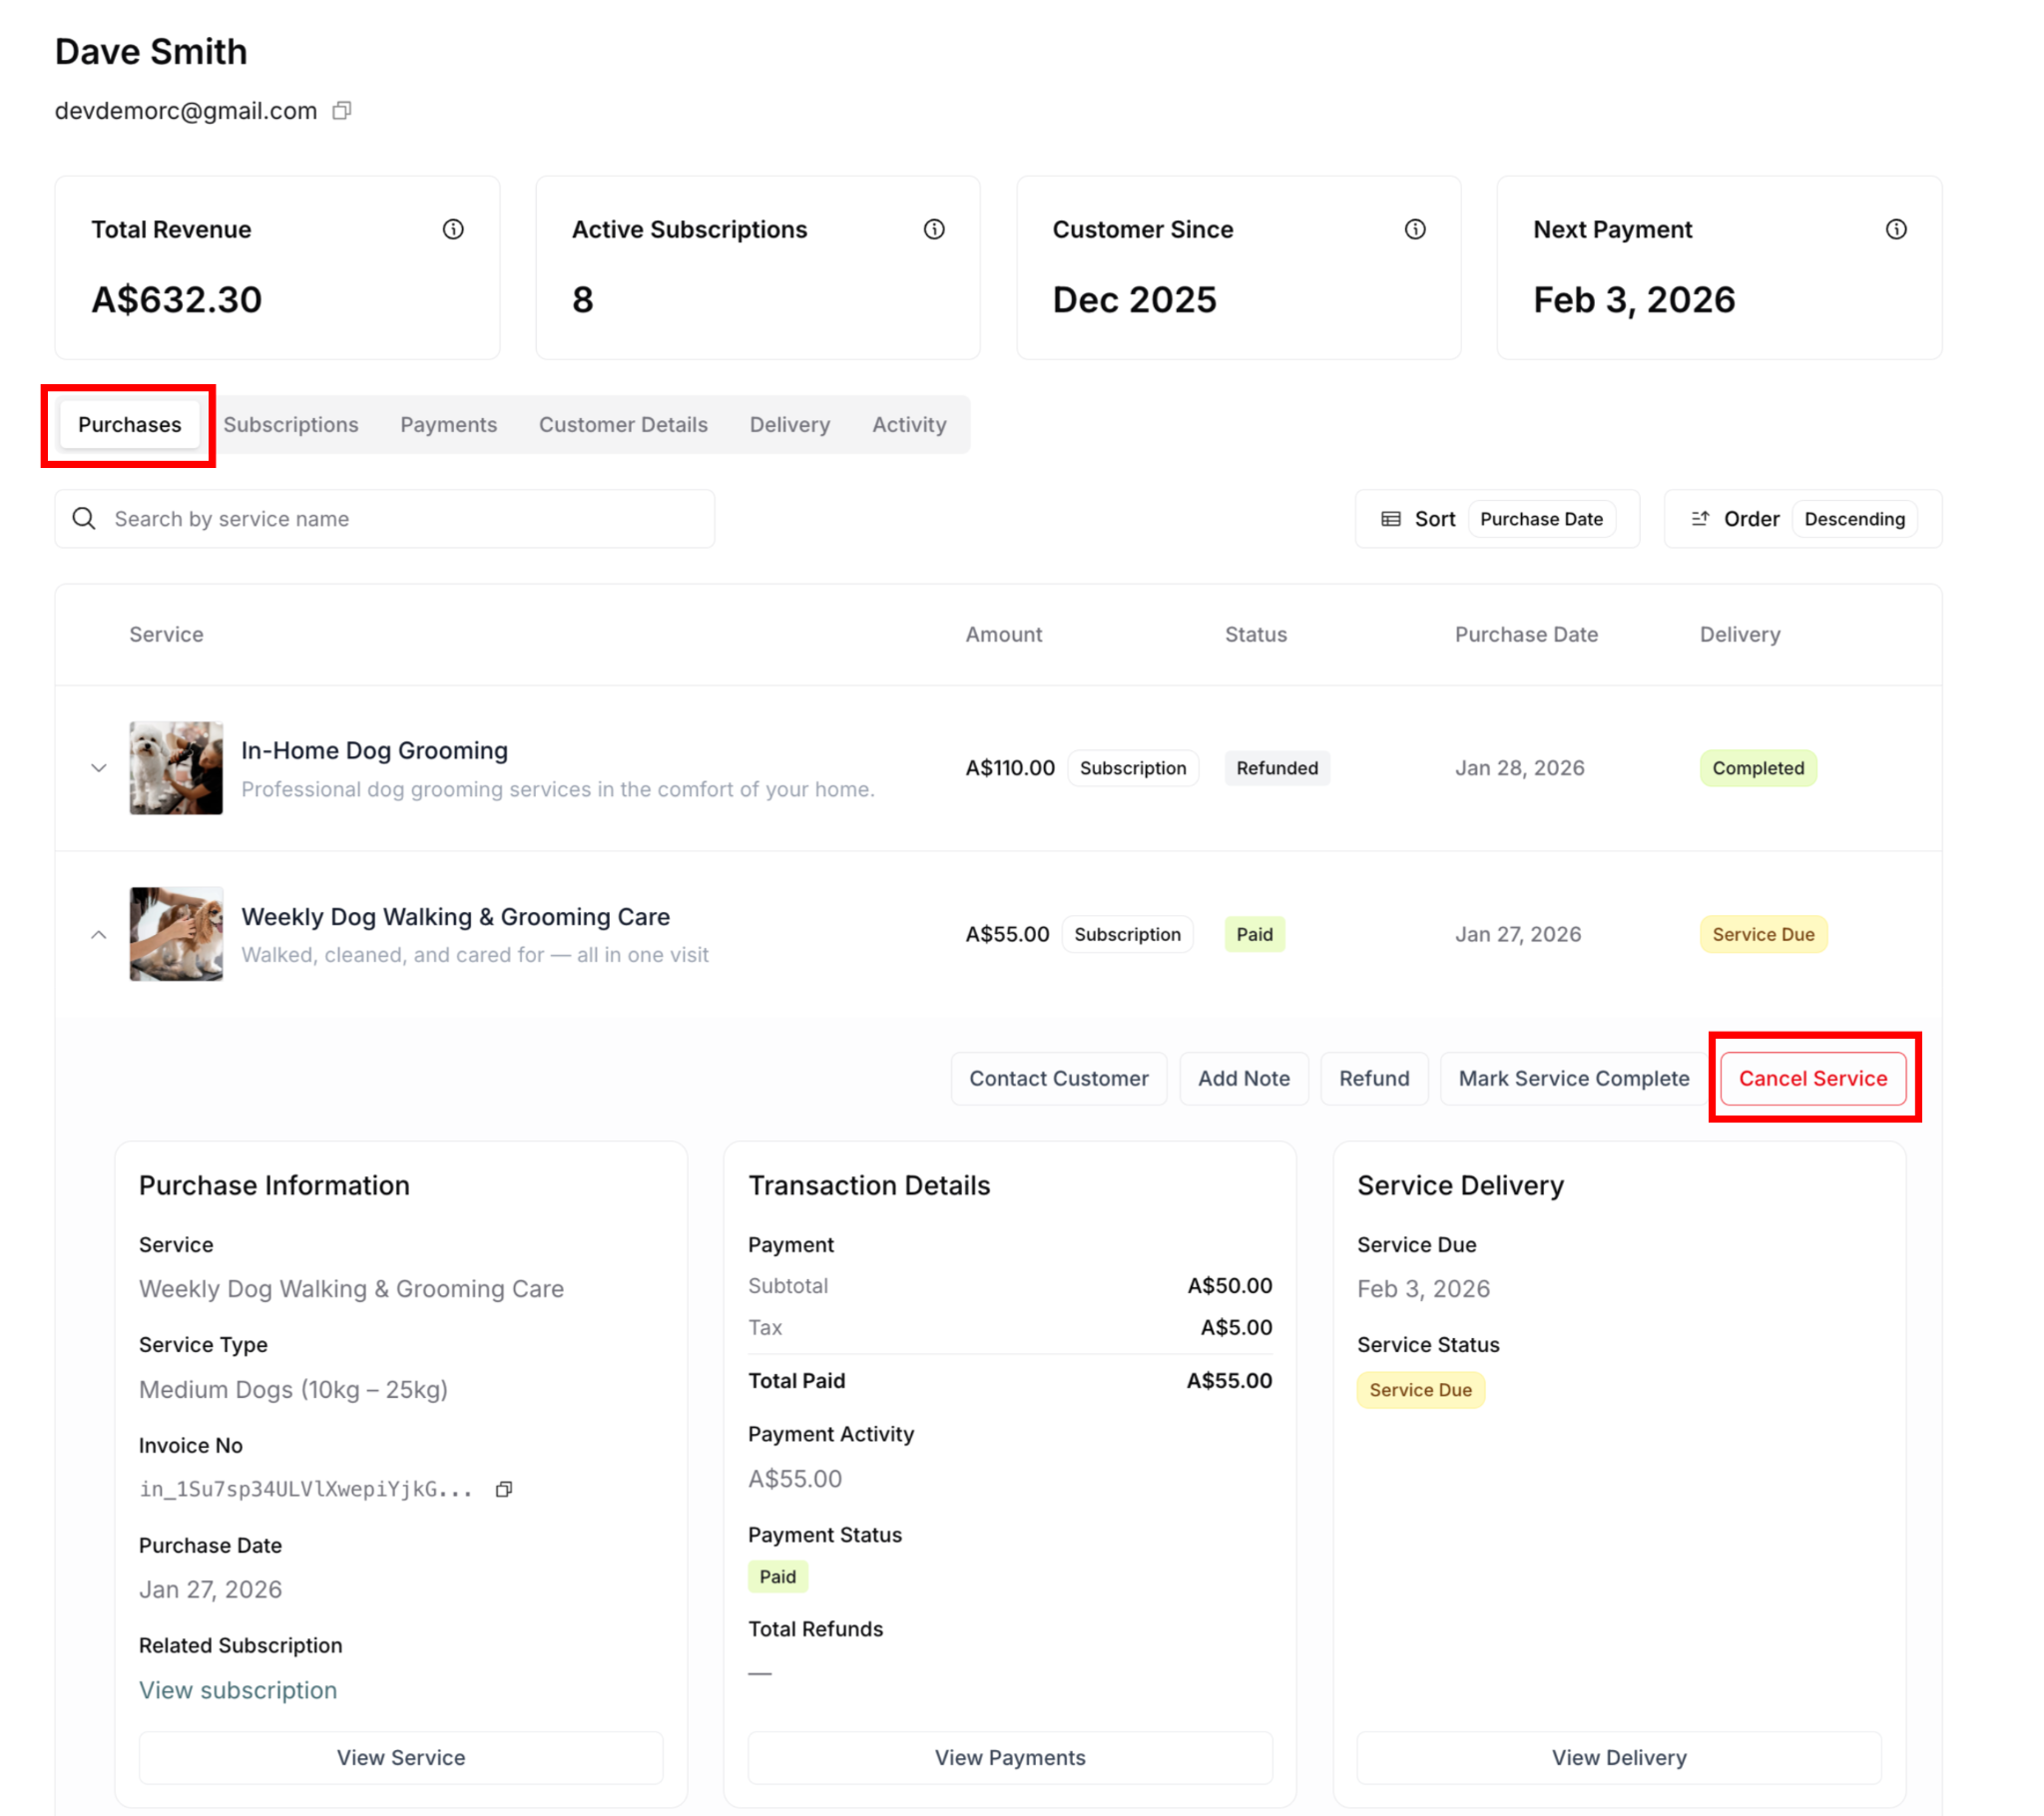
Task: Open the In-Home Dog Grooming thumbnail
Action: [x=176, y=767]
